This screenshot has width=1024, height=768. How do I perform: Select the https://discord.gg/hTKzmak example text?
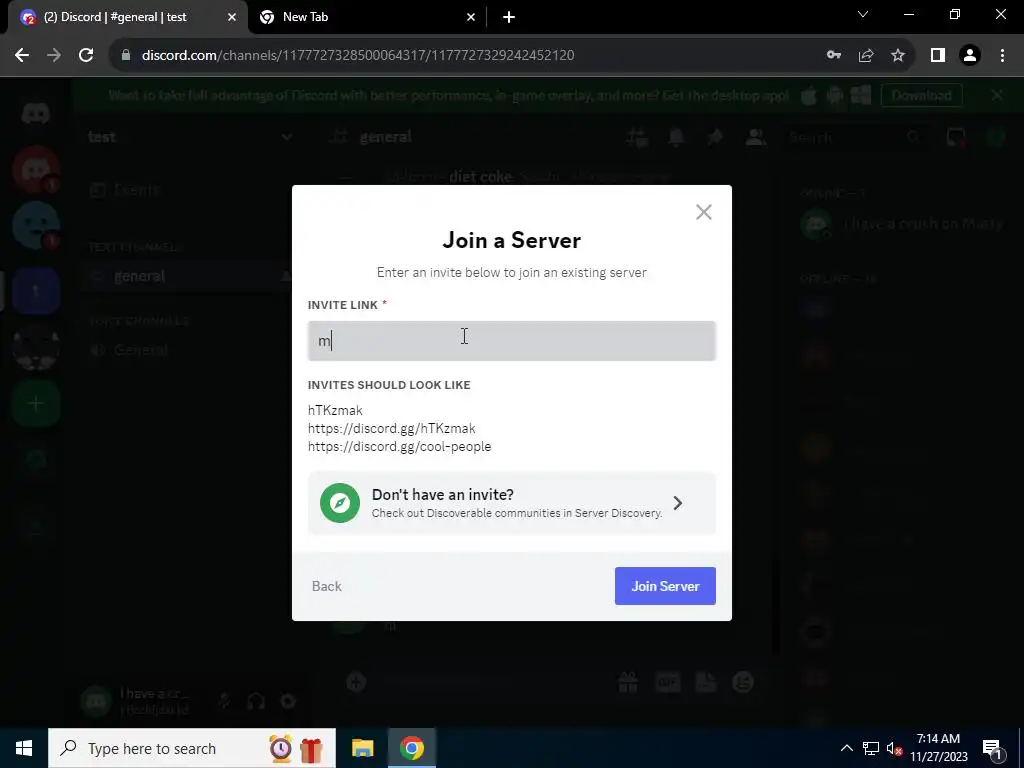pyautogui.click(x=391, y=428)
